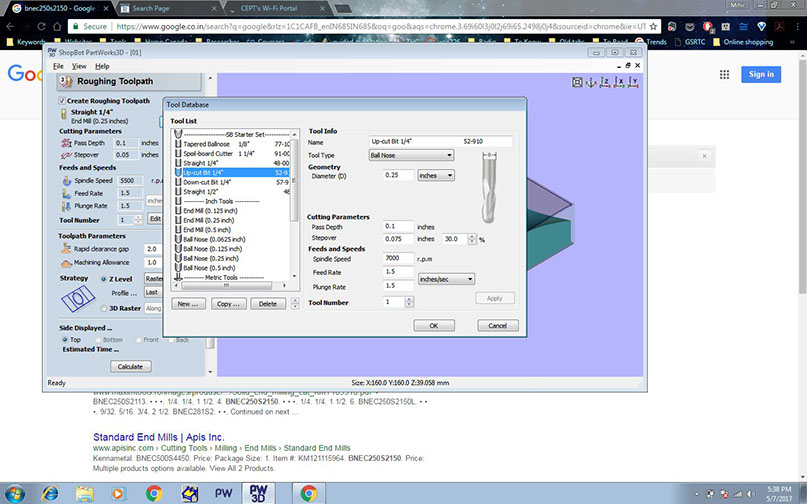Click the sidebar Tool Number spinner
The image size is (807, 504).
point(138,220)
